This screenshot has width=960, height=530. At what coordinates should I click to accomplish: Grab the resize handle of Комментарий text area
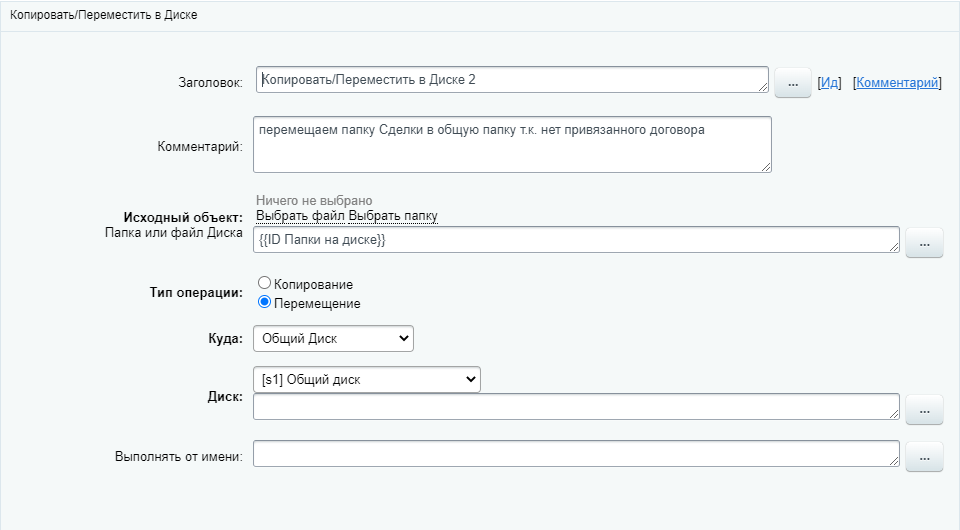[765, 166]
